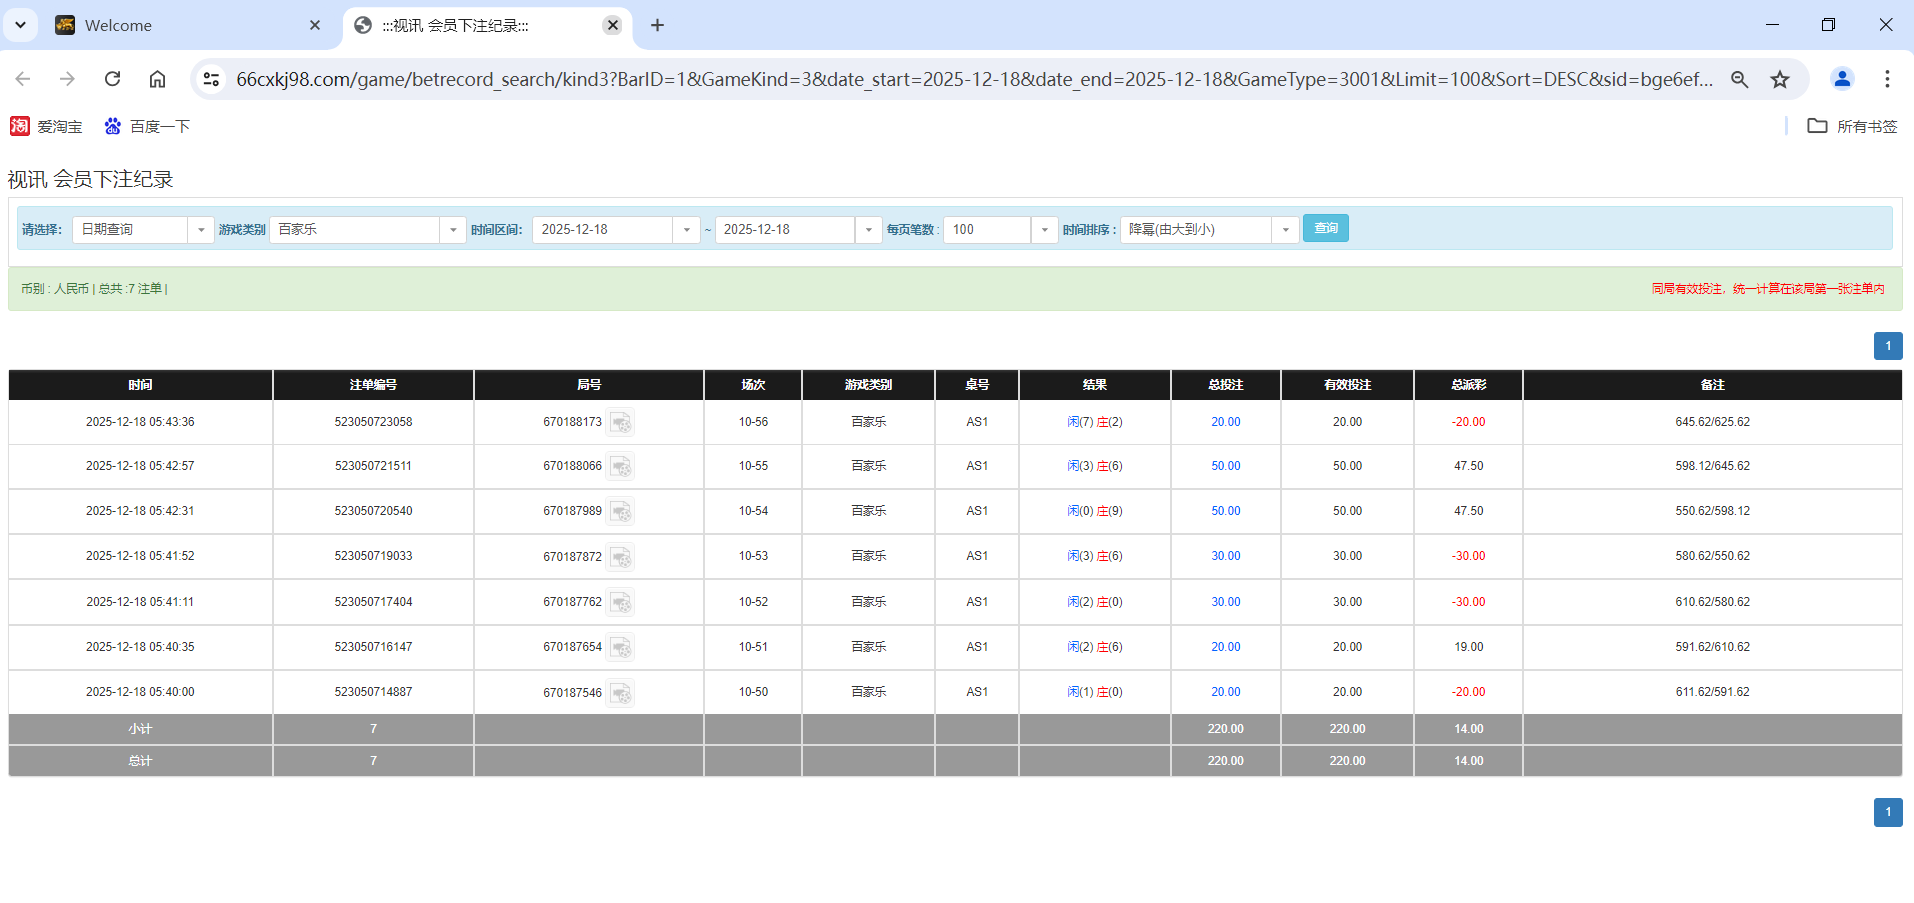Open the 游戏类别 百家乐 dropdown

tap(453, 229)
